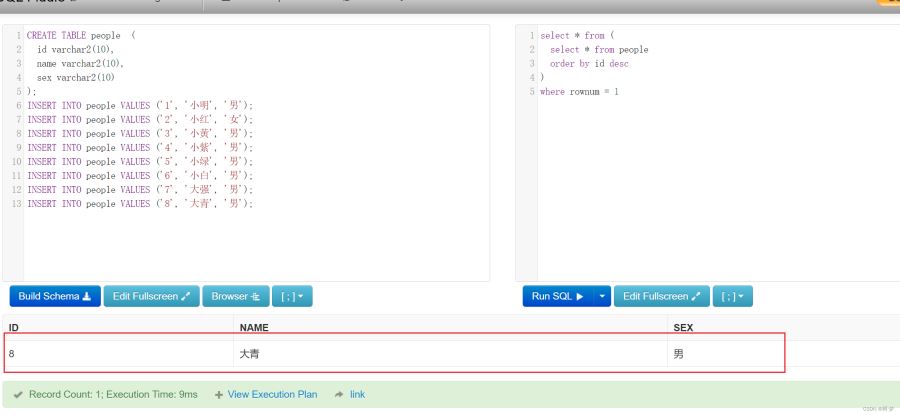The width and height of the screenshot is (900, 415).
Task: Run the SQL query
Action: pos(557,296)
